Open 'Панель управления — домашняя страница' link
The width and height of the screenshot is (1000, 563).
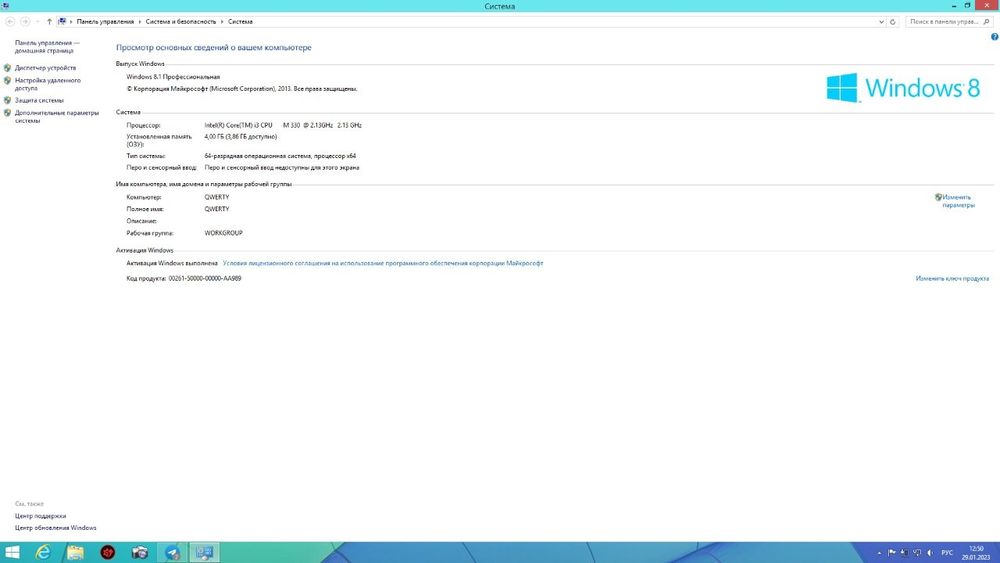47,47
